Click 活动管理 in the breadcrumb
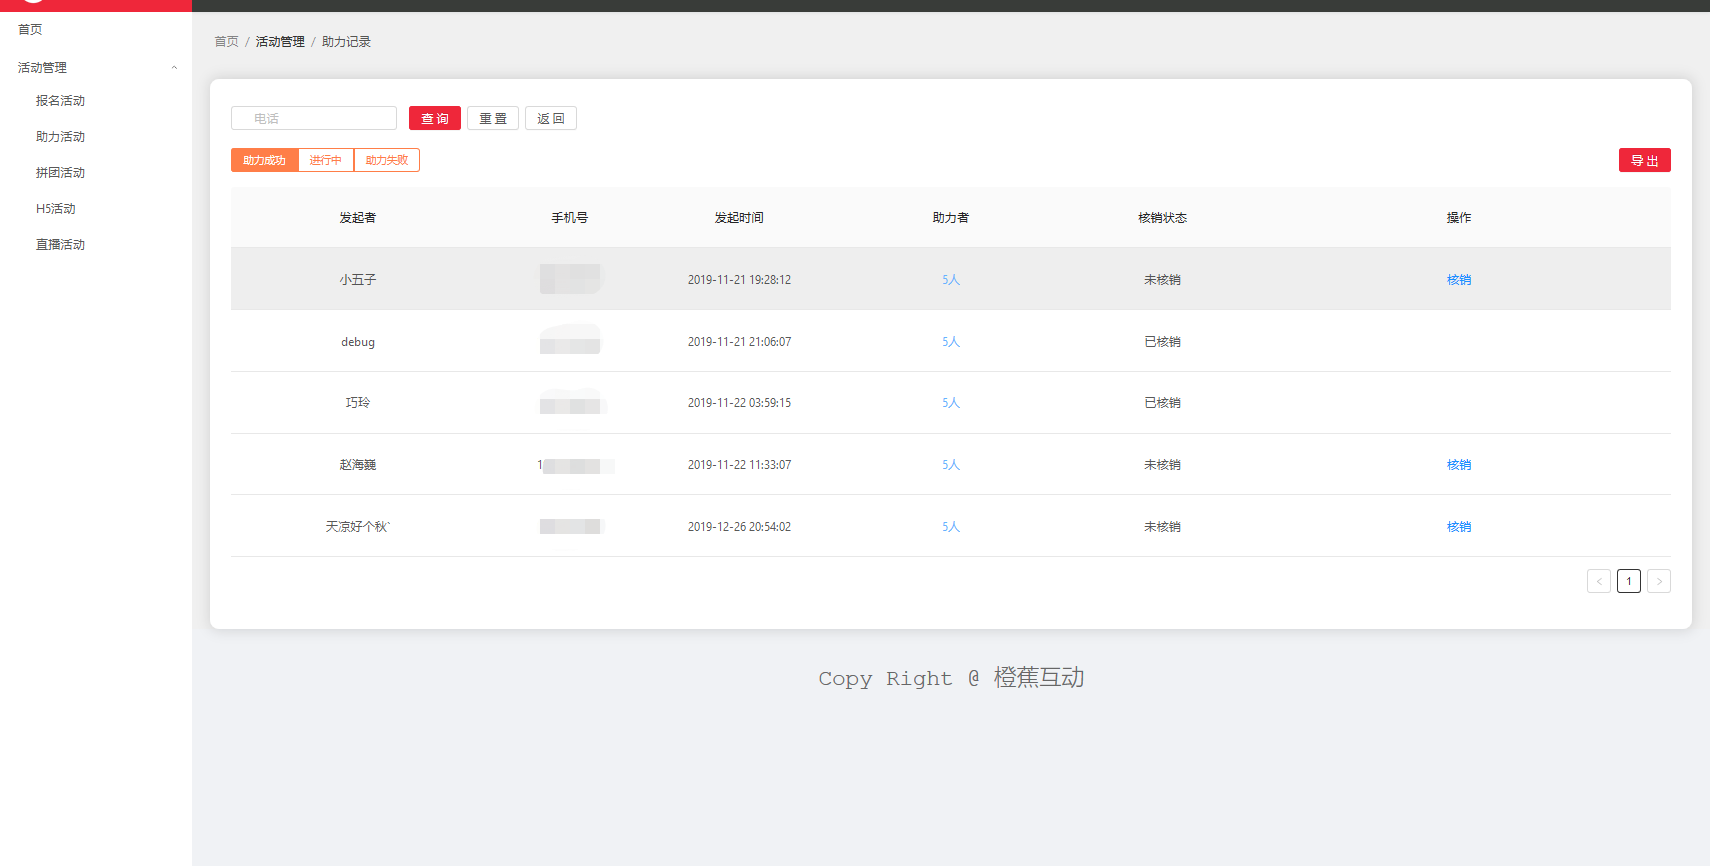This screenshot has height=866, width=1710. tap(280, 42)
